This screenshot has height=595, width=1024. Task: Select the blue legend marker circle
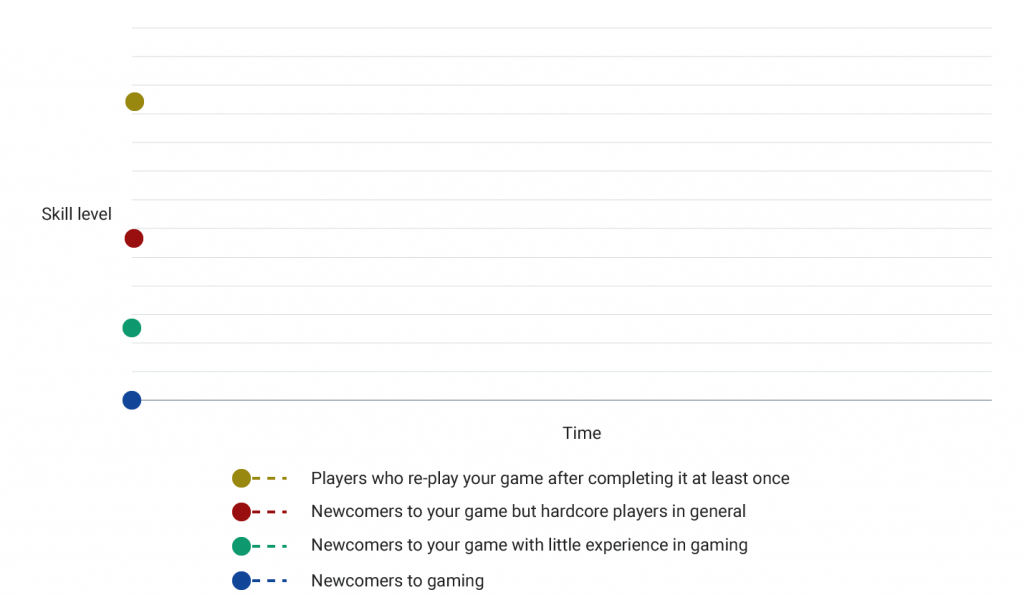pos(242,581)
